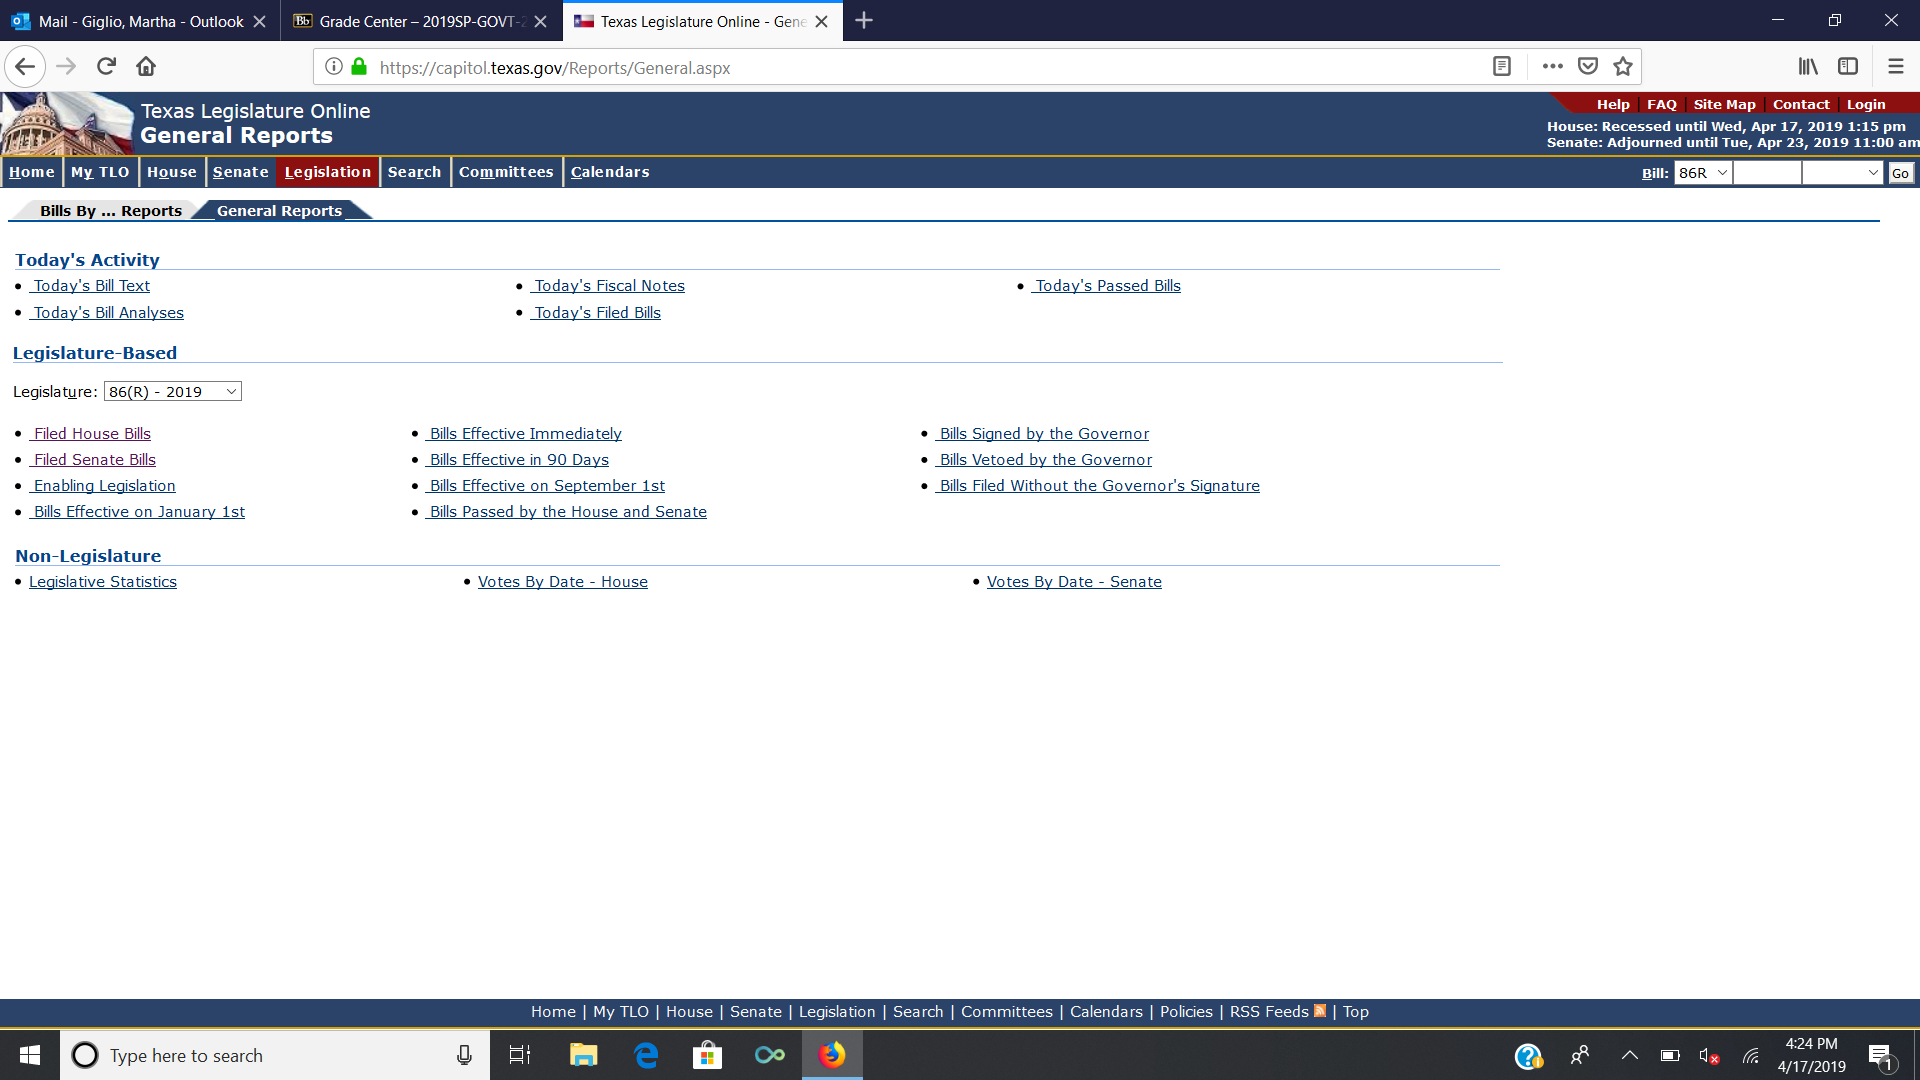This screenshot has width=1920, height=1080.
Task: Open Today's Fiscal Notes link
Action: [609, 286]
